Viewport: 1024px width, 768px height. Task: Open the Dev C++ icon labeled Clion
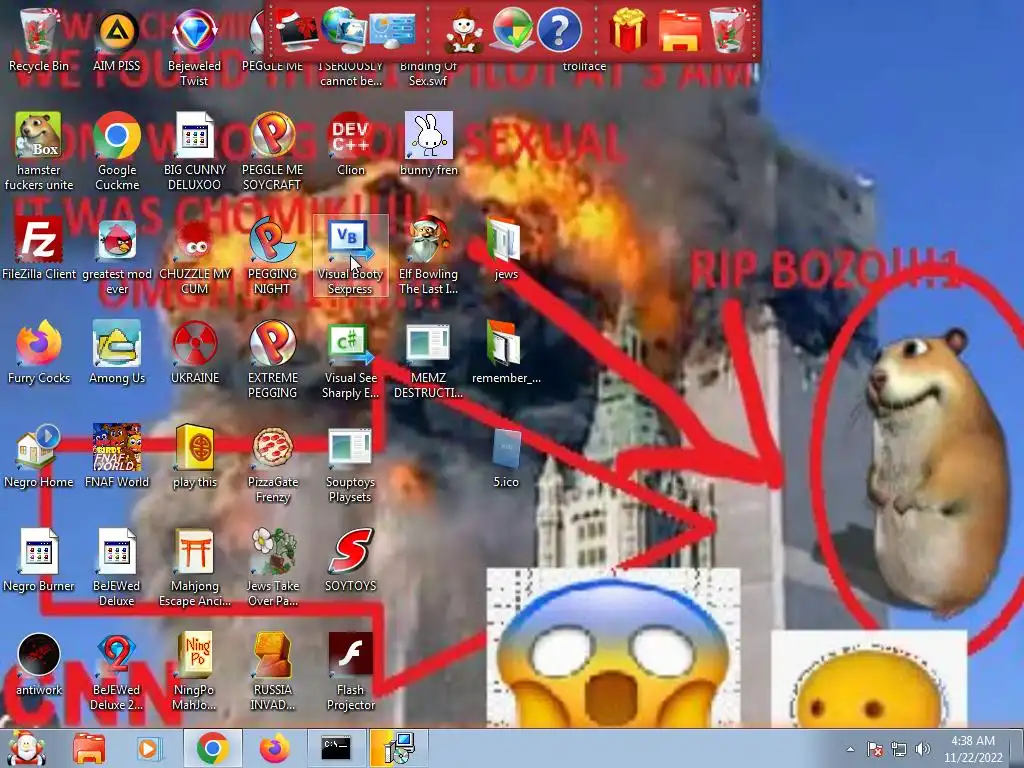pos(351,144)
